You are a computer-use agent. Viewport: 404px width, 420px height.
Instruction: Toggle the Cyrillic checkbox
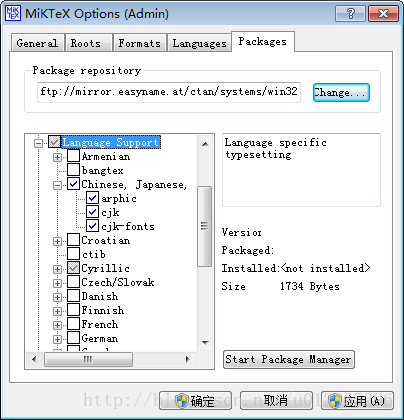(73, 268)
